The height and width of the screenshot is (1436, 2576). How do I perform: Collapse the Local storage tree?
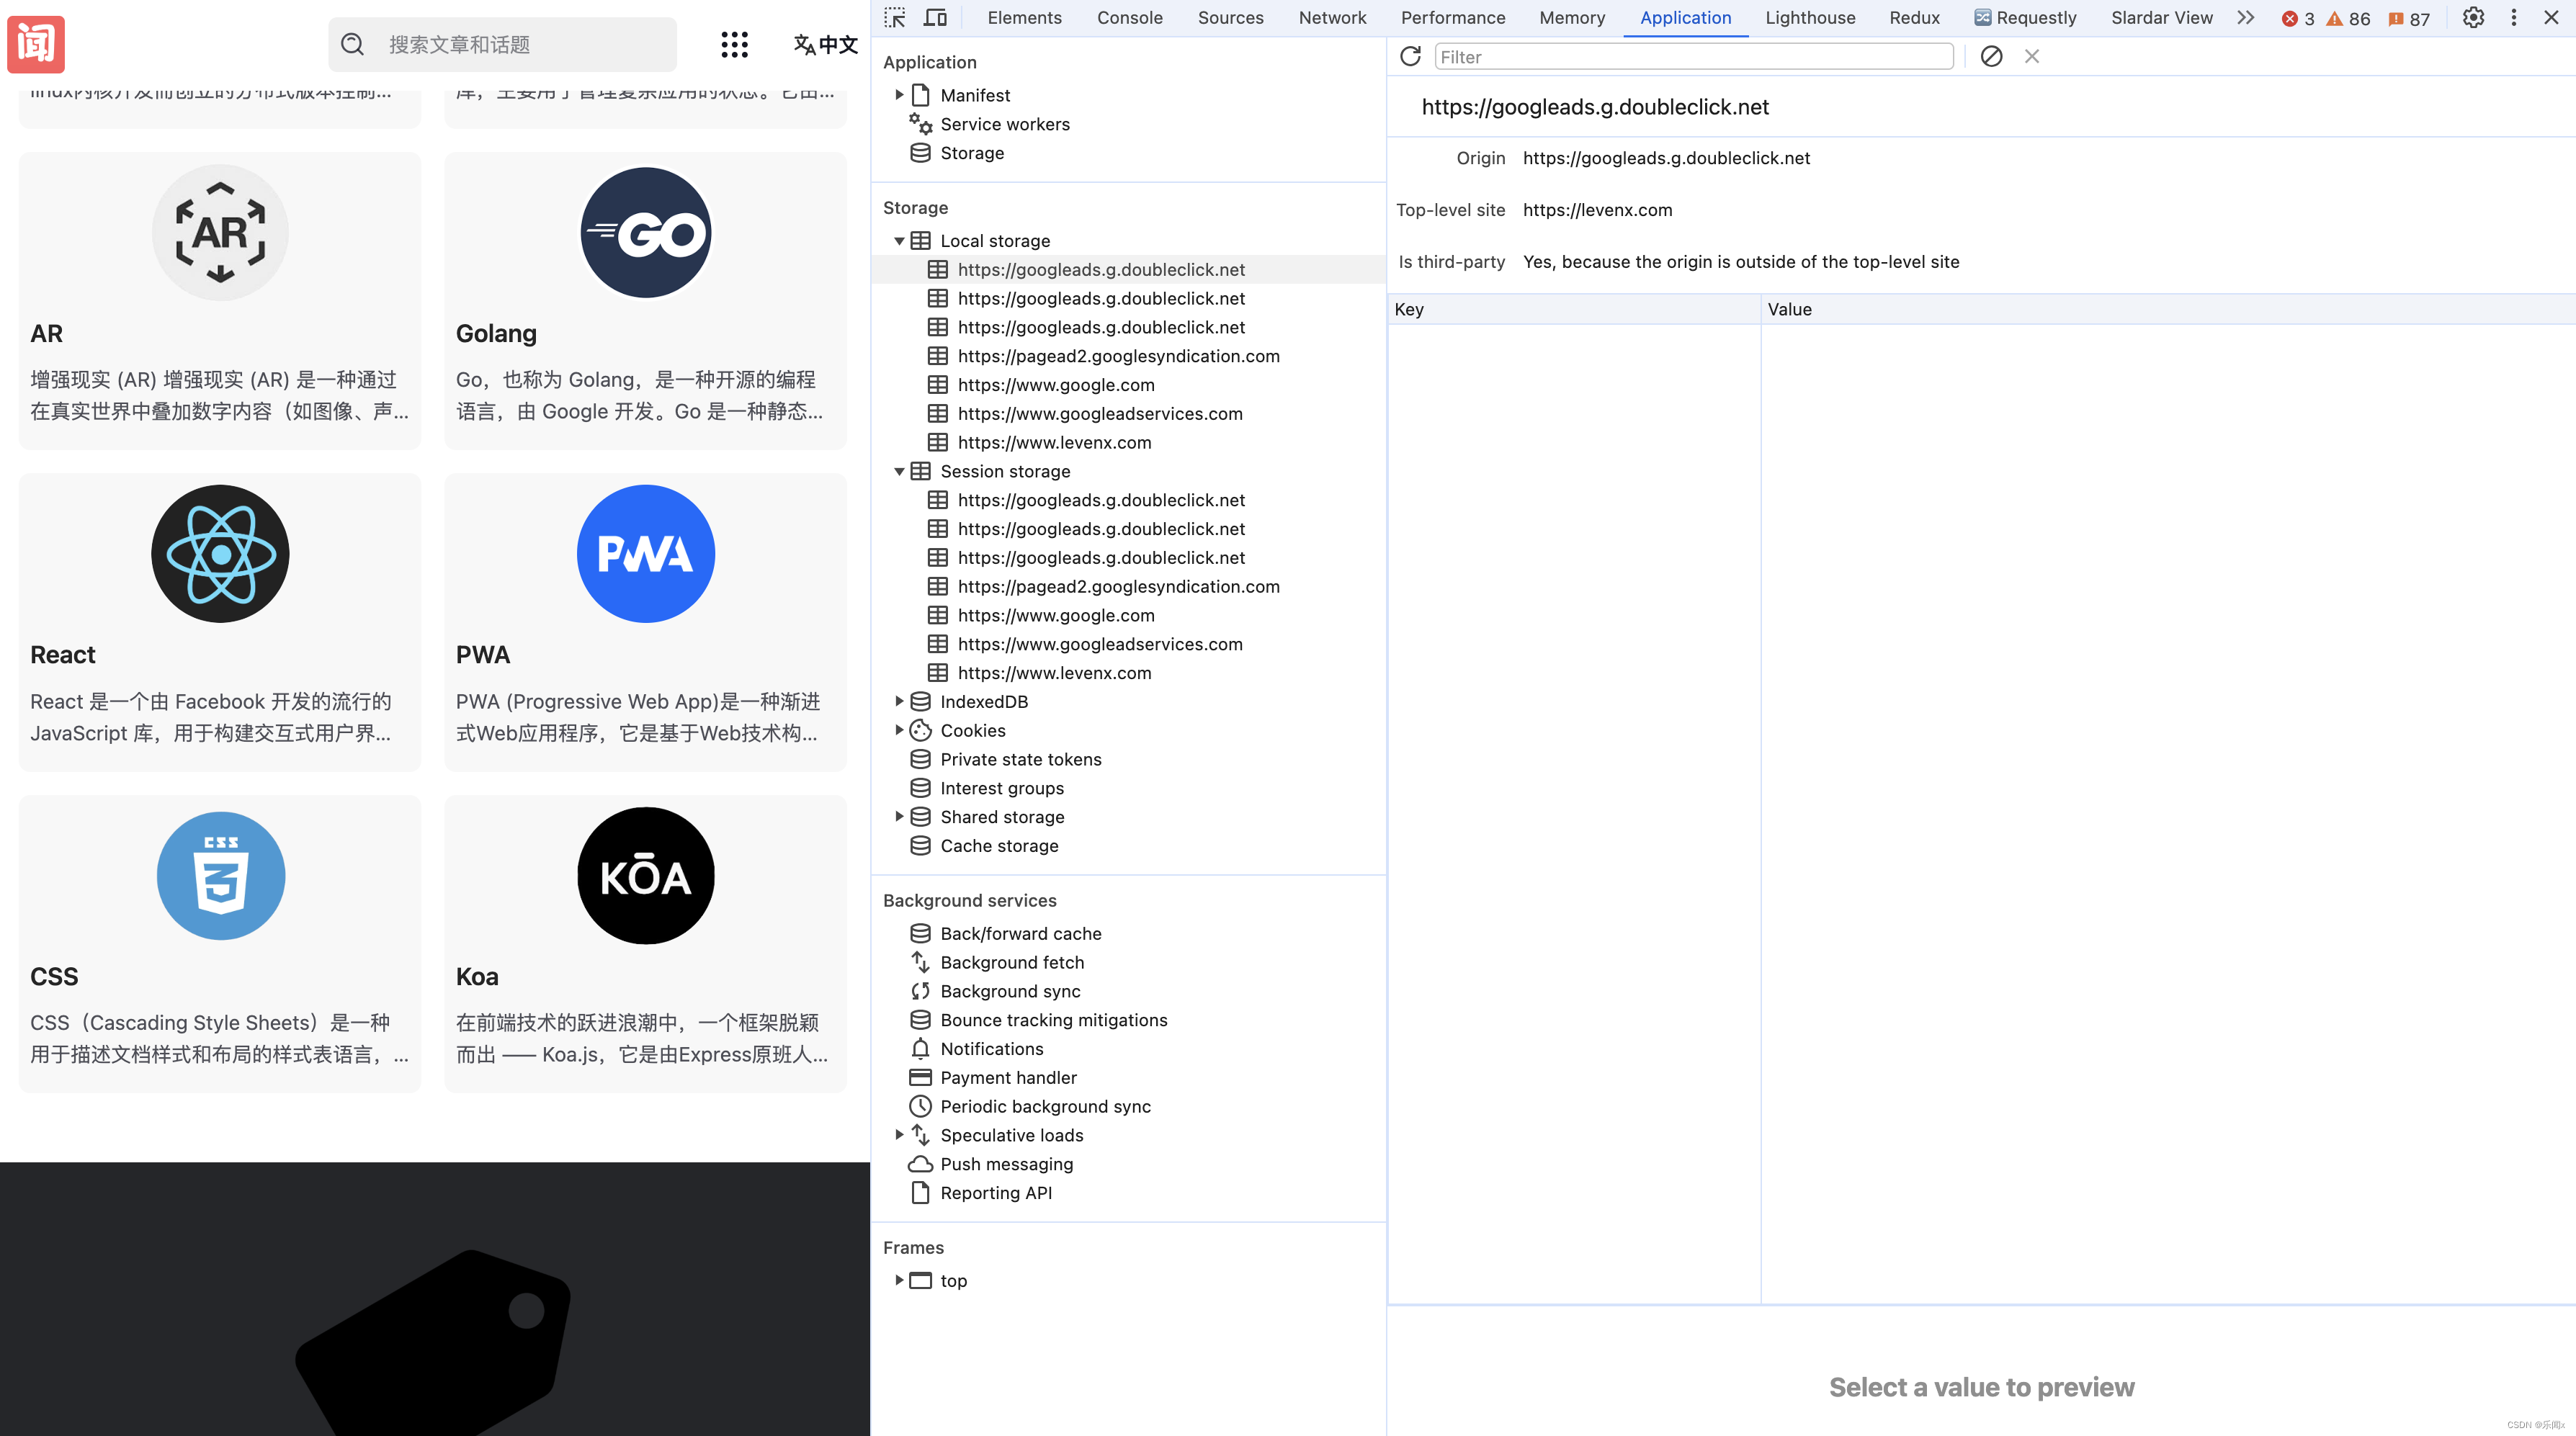pyautogui.click(x=899, y=241)
